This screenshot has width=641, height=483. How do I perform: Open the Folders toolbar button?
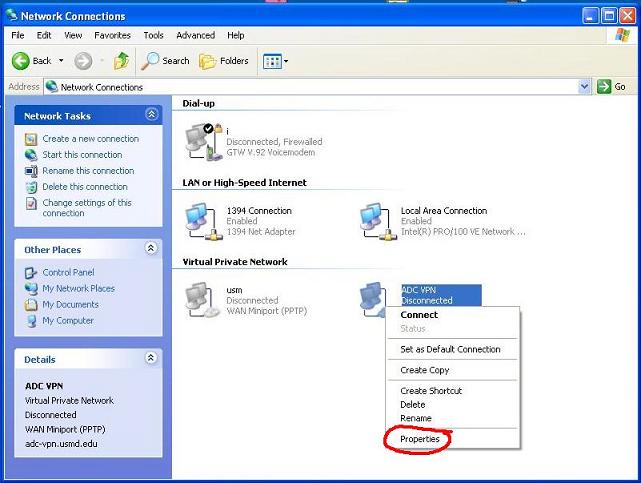pos(224,61)
